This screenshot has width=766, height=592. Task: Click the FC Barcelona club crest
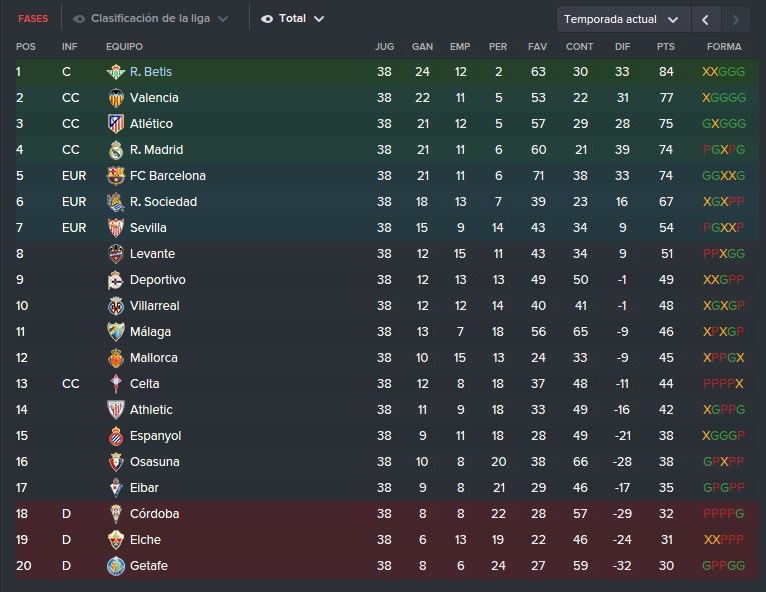point(116,176)
